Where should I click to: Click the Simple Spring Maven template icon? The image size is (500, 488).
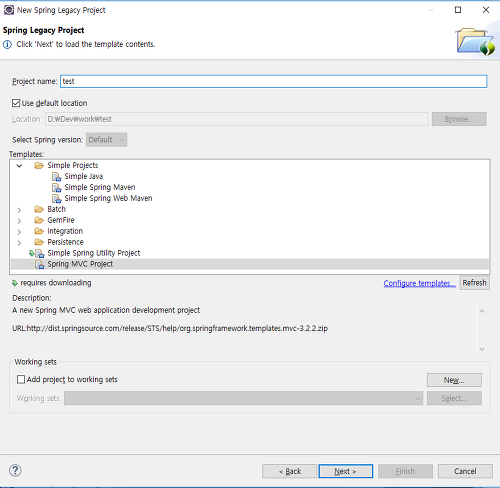coord(57,187)
